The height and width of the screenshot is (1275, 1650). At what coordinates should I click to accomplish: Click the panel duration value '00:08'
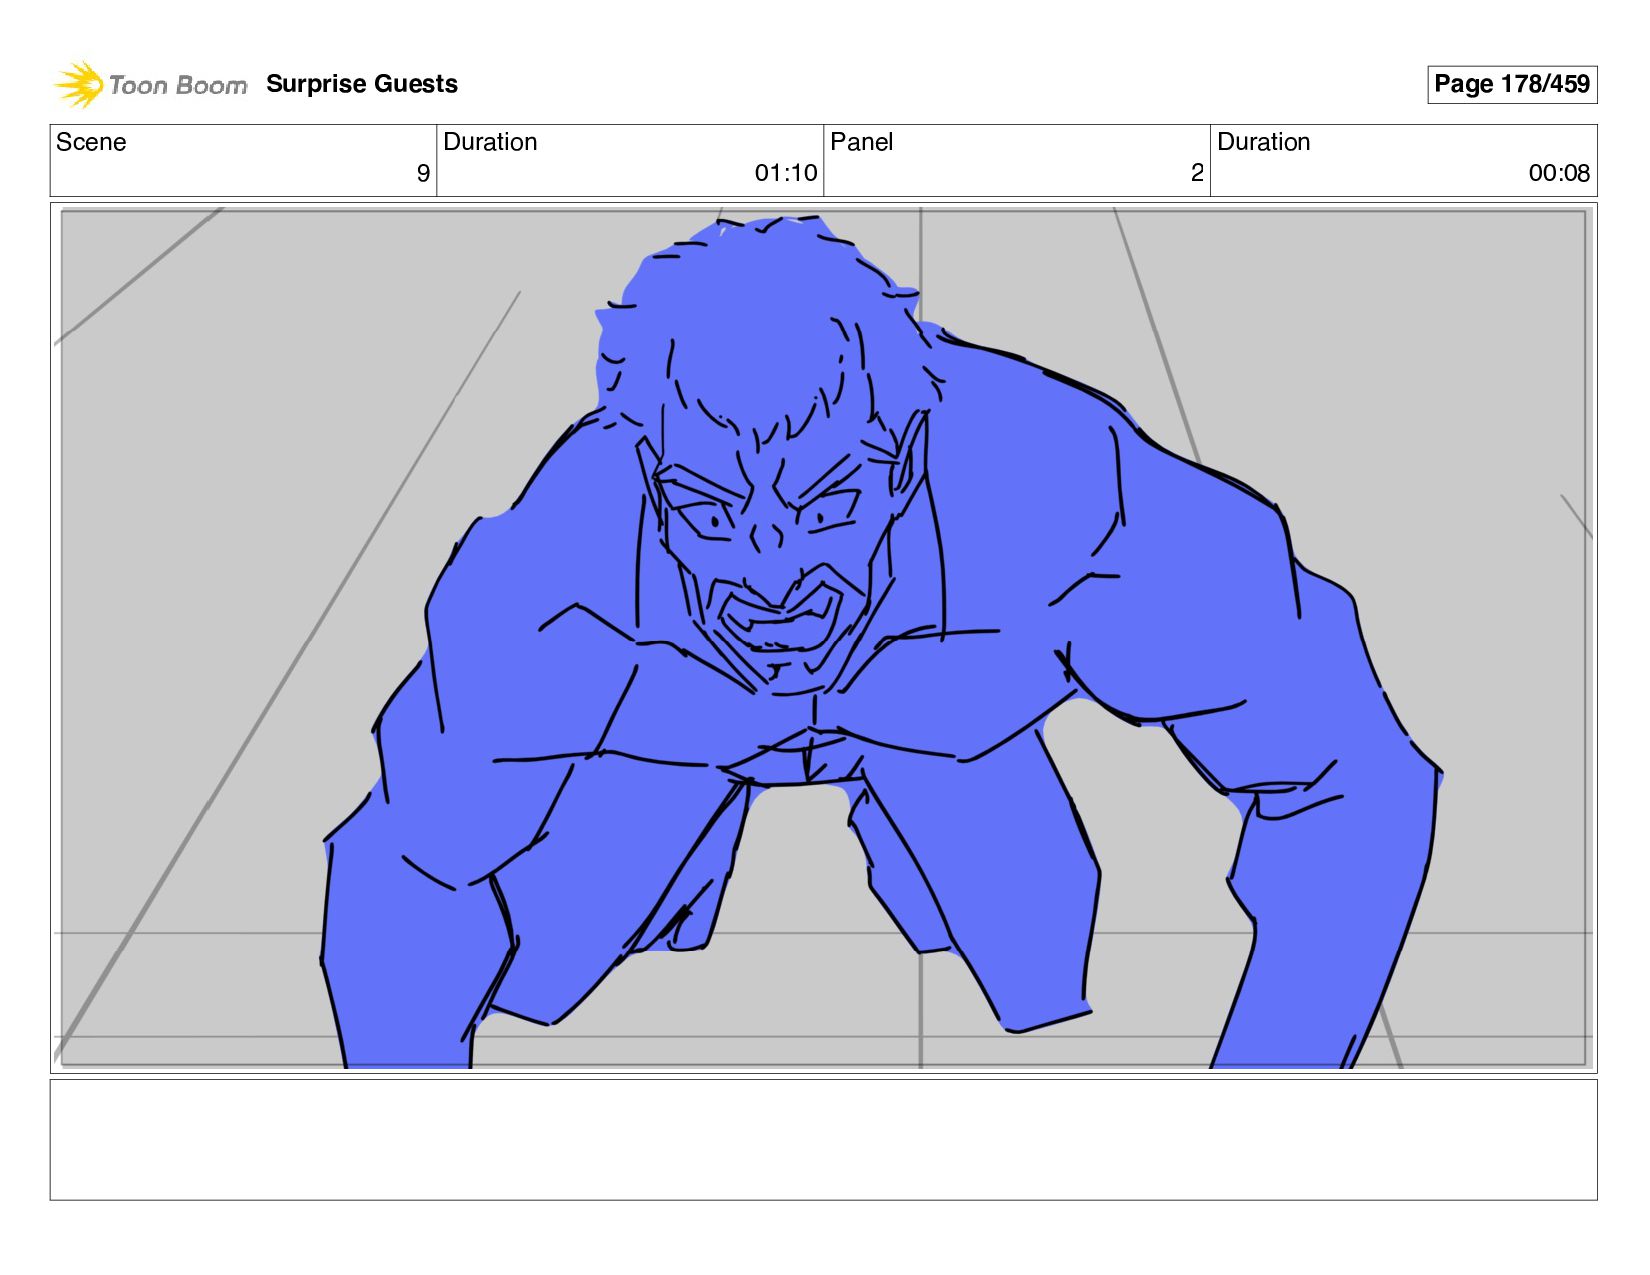[x=1559, y=173]
